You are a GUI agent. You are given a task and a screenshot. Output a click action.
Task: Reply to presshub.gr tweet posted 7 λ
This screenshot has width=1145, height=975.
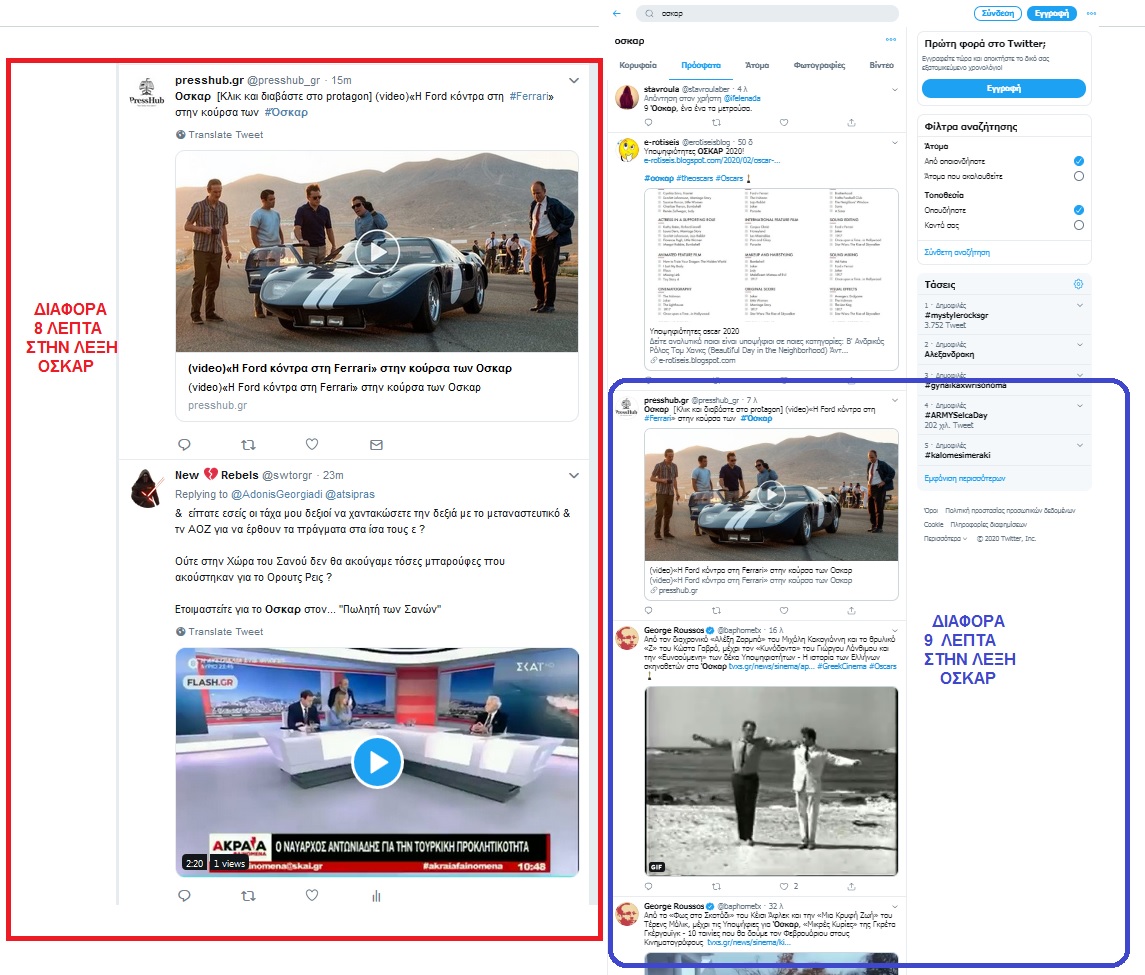click(648, 611)
